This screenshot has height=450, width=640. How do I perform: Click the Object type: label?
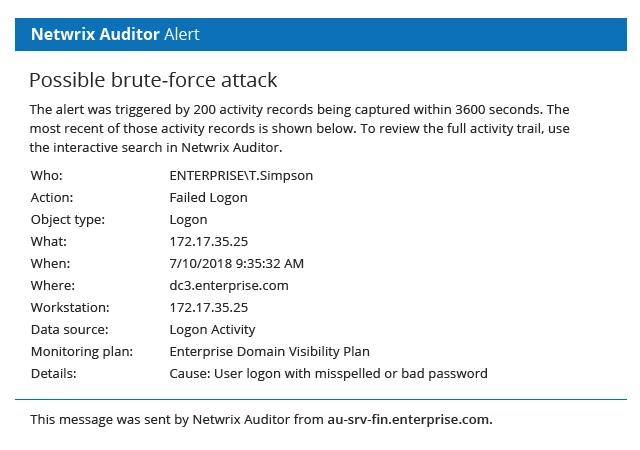pos(68,220)
